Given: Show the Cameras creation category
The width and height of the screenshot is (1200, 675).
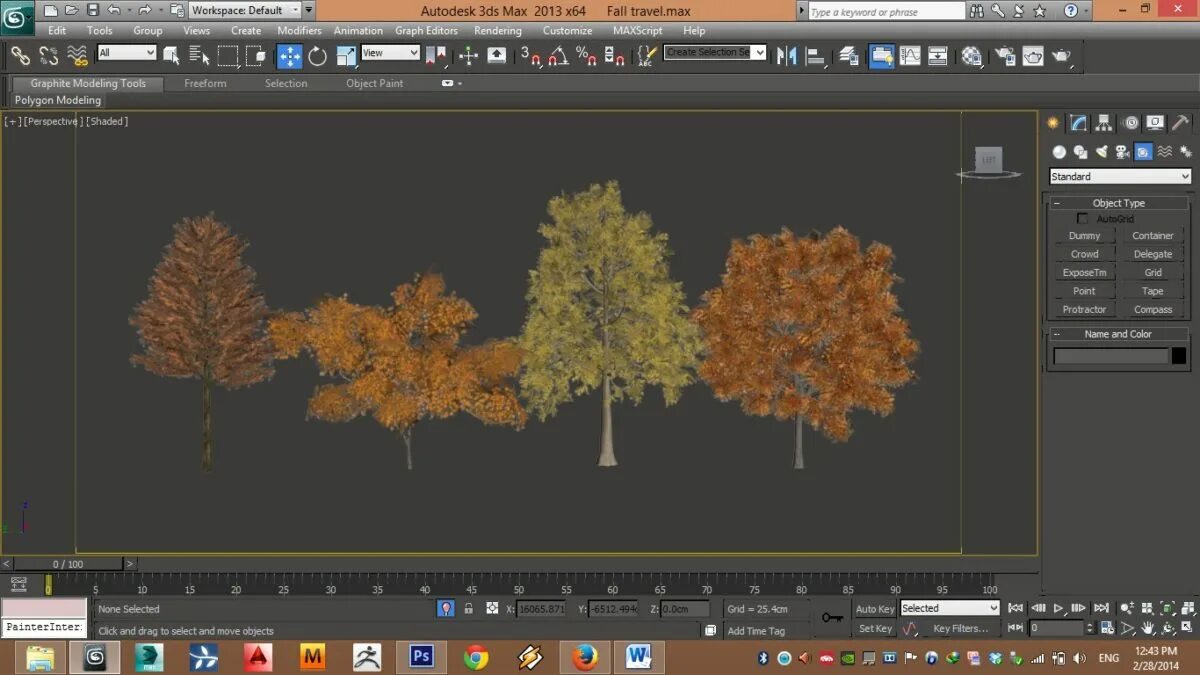Looking at the screenshot, I should [x=1122, y=152].
